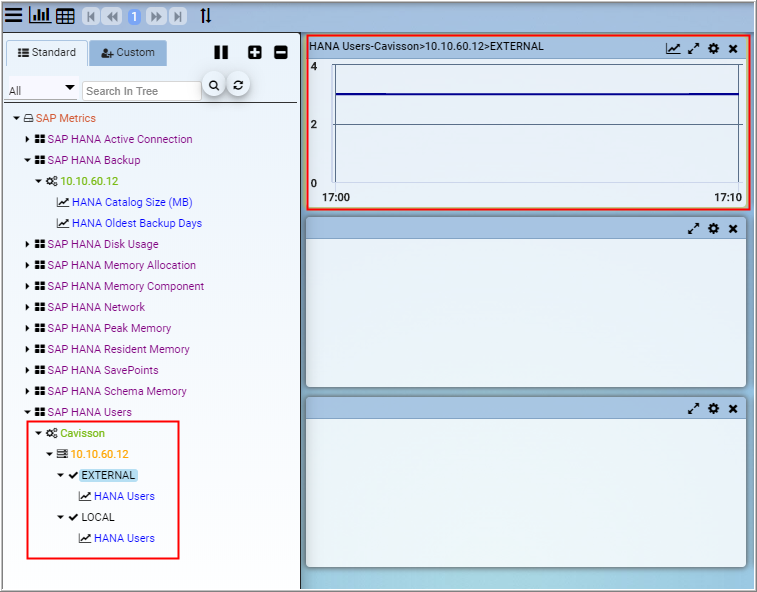This screenshot has width=757, height=592.
Task: Open HANA Catalog Size (MB) graph
Action: click(132, 202)
